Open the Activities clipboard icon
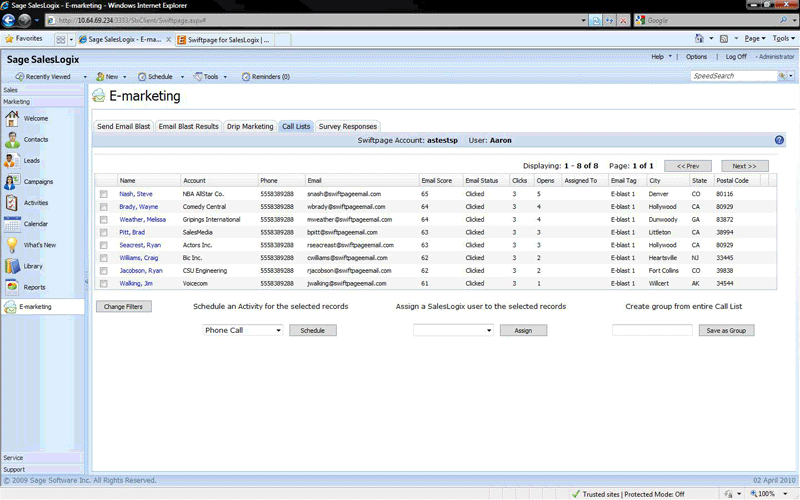The image size is (800, 500). pos(12,203)
